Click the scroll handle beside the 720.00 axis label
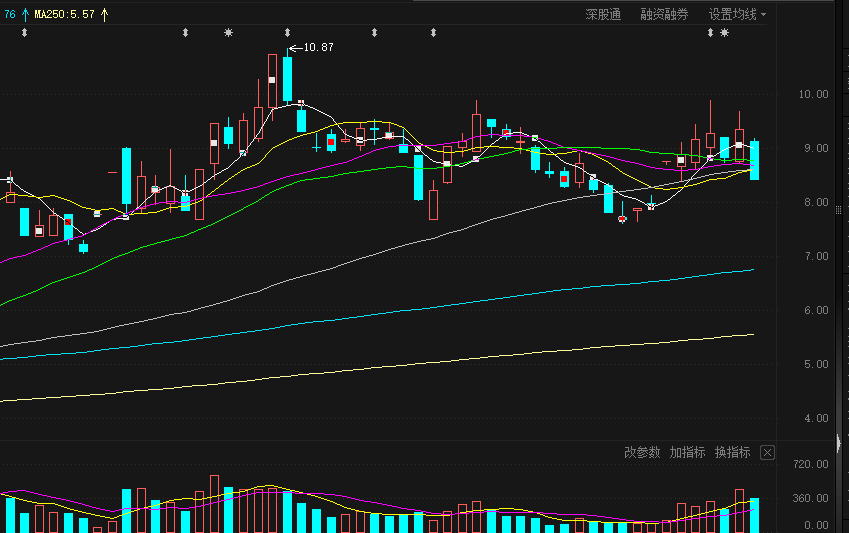Image resolution: width=849 pixels, height=533 pixels. (x=839, y=444)
